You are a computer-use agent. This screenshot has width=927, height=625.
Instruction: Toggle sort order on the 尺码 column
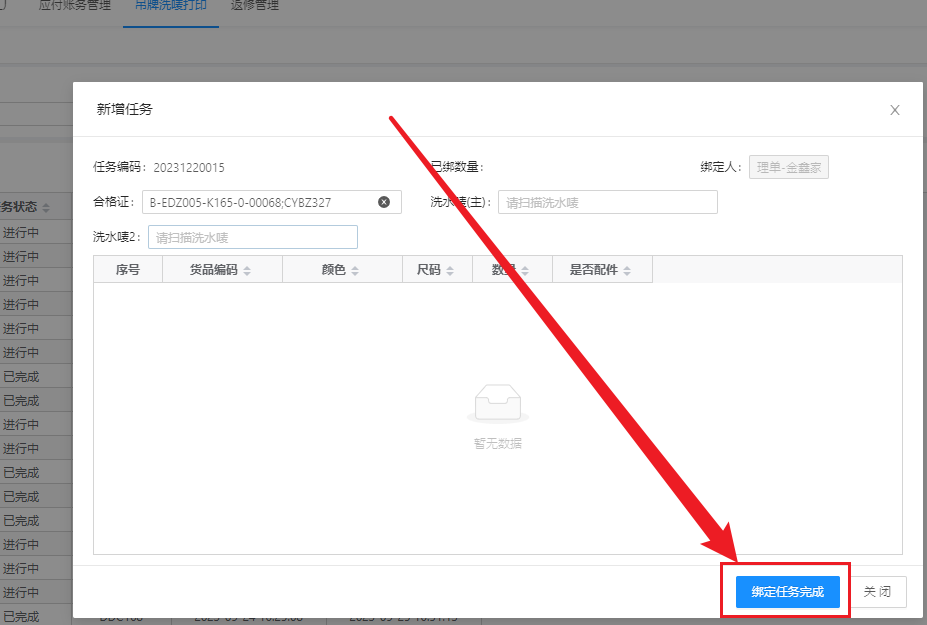point(450,271)
